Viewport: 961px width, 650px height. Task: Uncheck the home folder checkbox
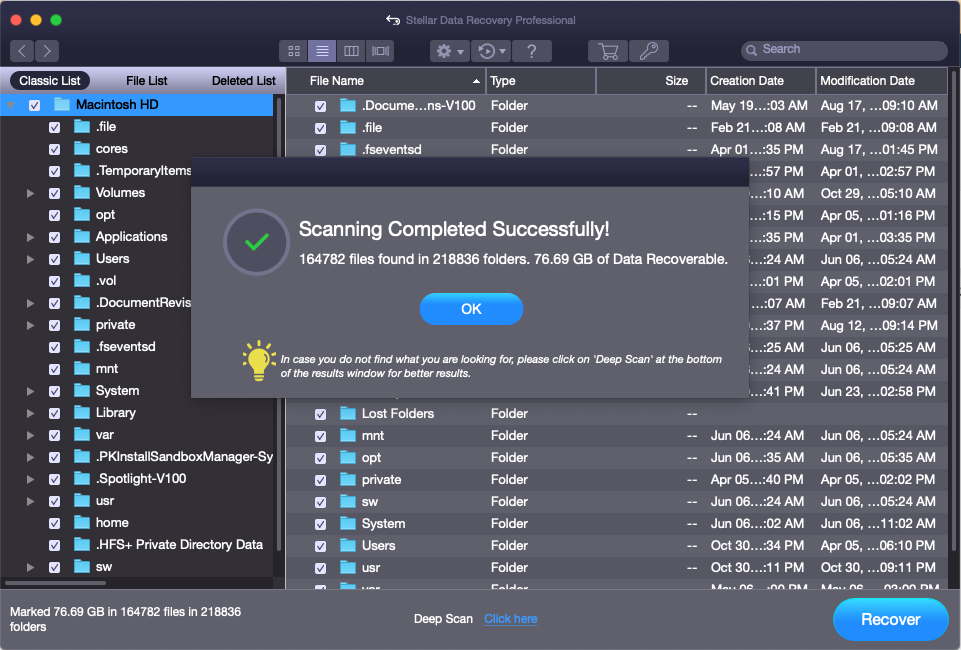[x=55, y=523]
